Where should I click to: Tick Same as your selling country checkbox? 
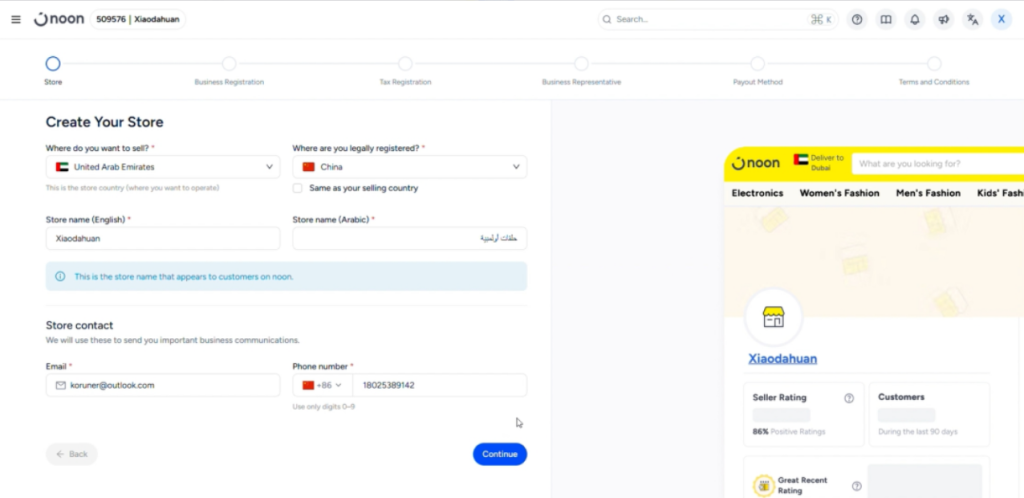(x=298, y=188)
